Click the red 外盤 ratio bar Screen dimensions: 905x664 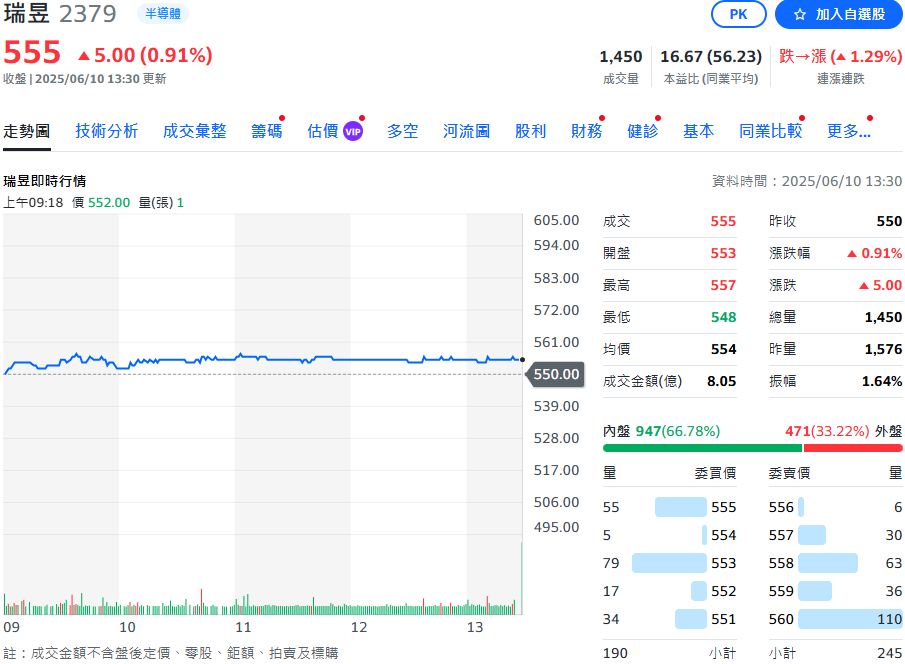[x=852, y=448]
